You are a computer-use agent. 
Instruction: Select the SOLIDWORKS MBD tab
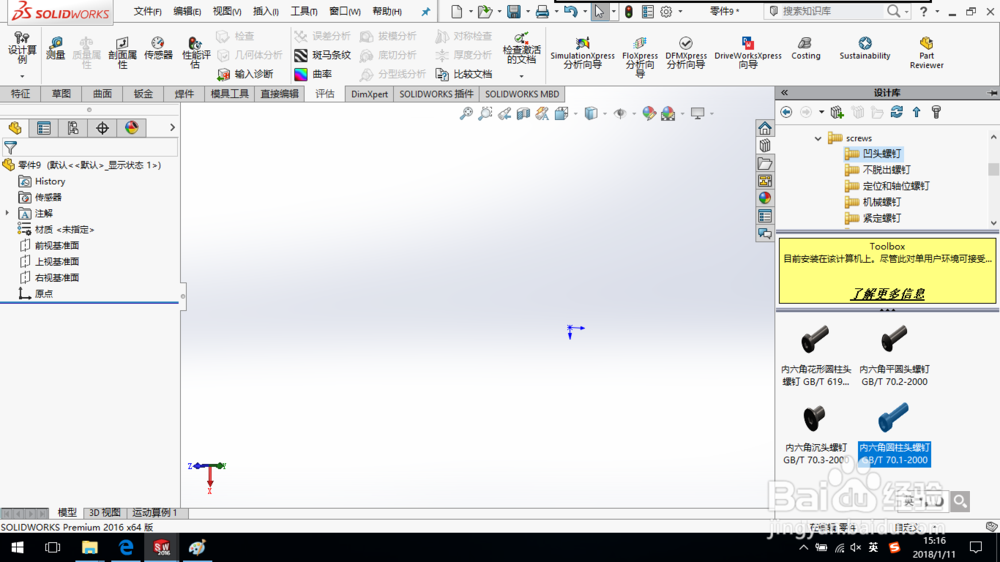tap(522, 94)
